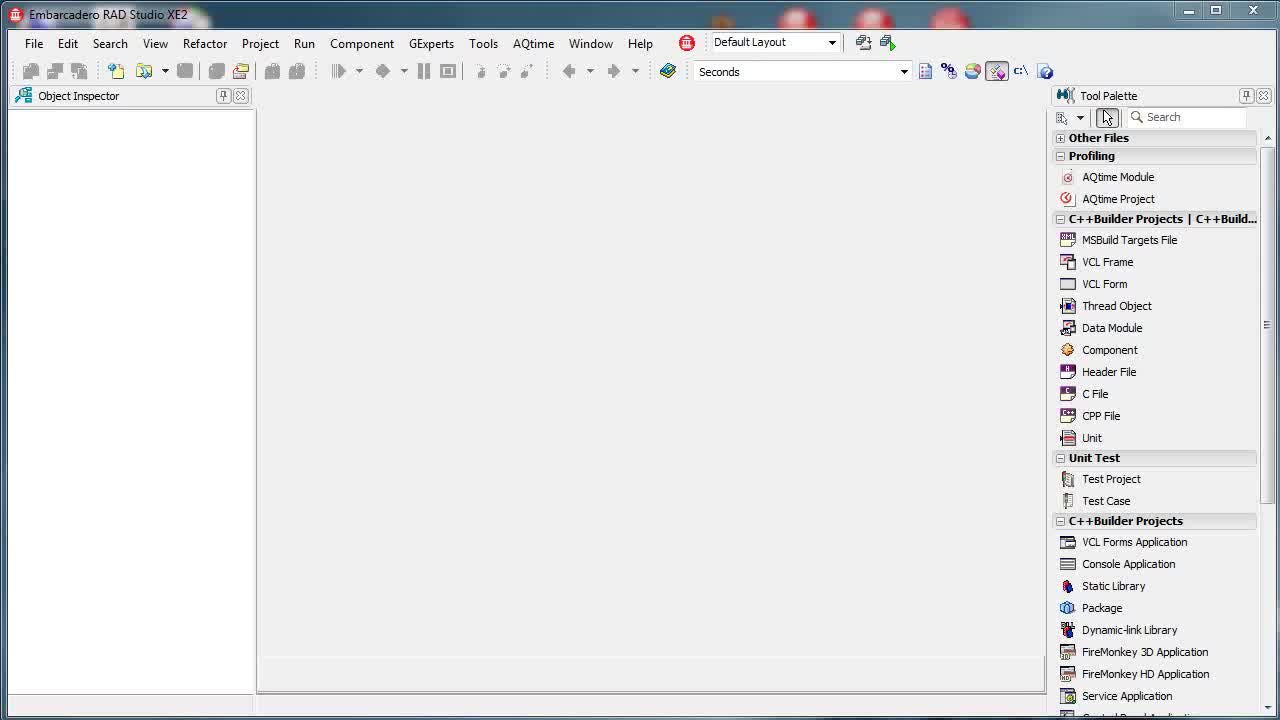
Task: Open the File menu
Action: click(x=34, y=44)
